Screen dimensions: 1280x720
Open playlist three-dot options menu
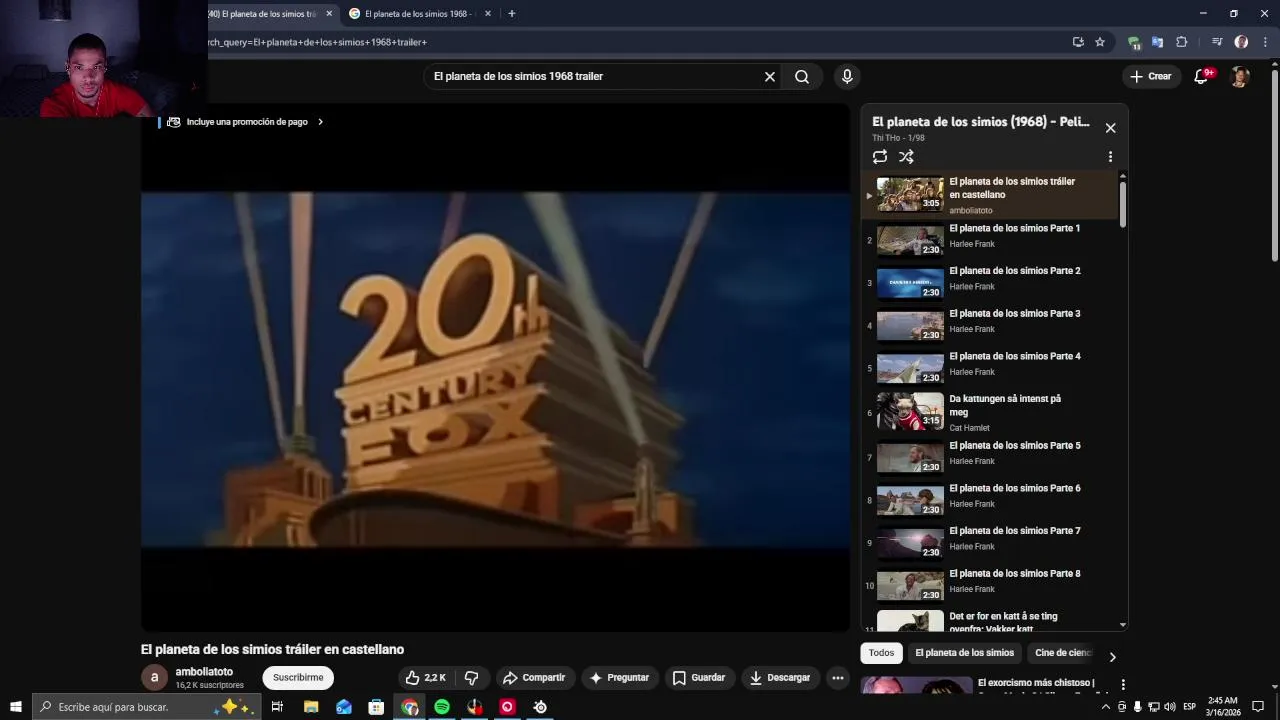(x=1110, y=157)
